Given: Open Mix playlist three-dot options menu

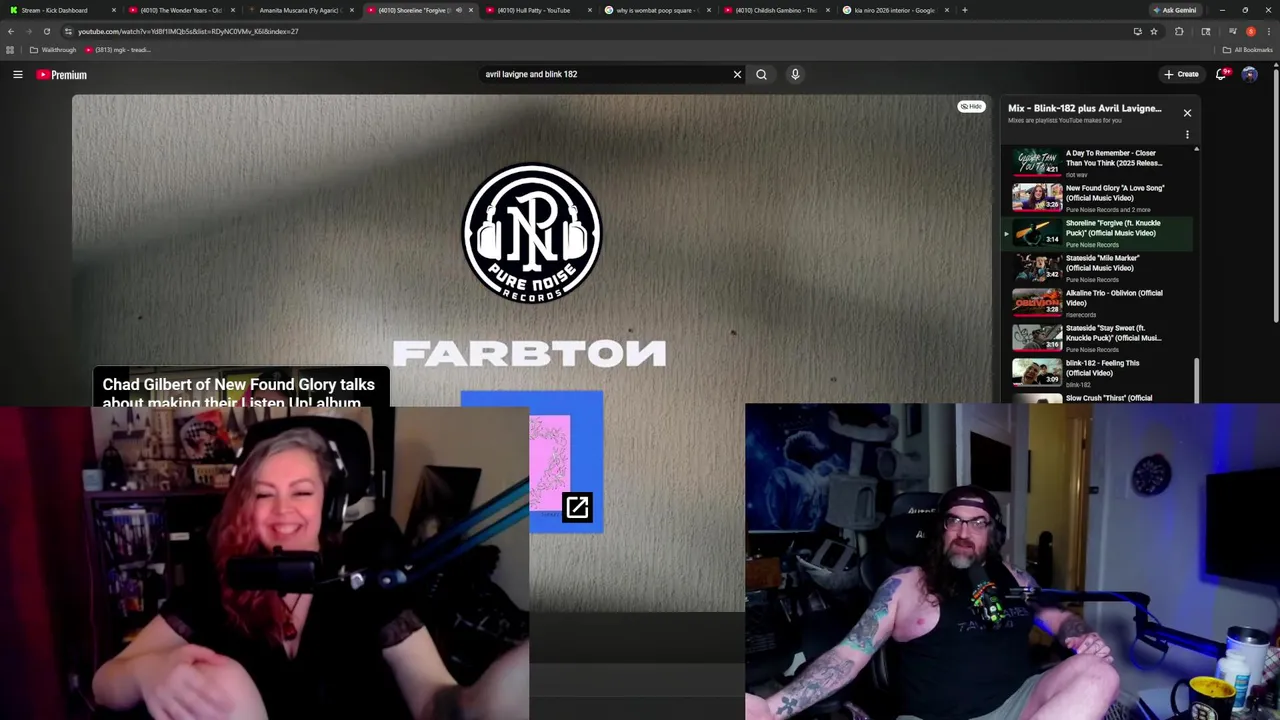Looking at the screenshot, I should point(1187,135).
